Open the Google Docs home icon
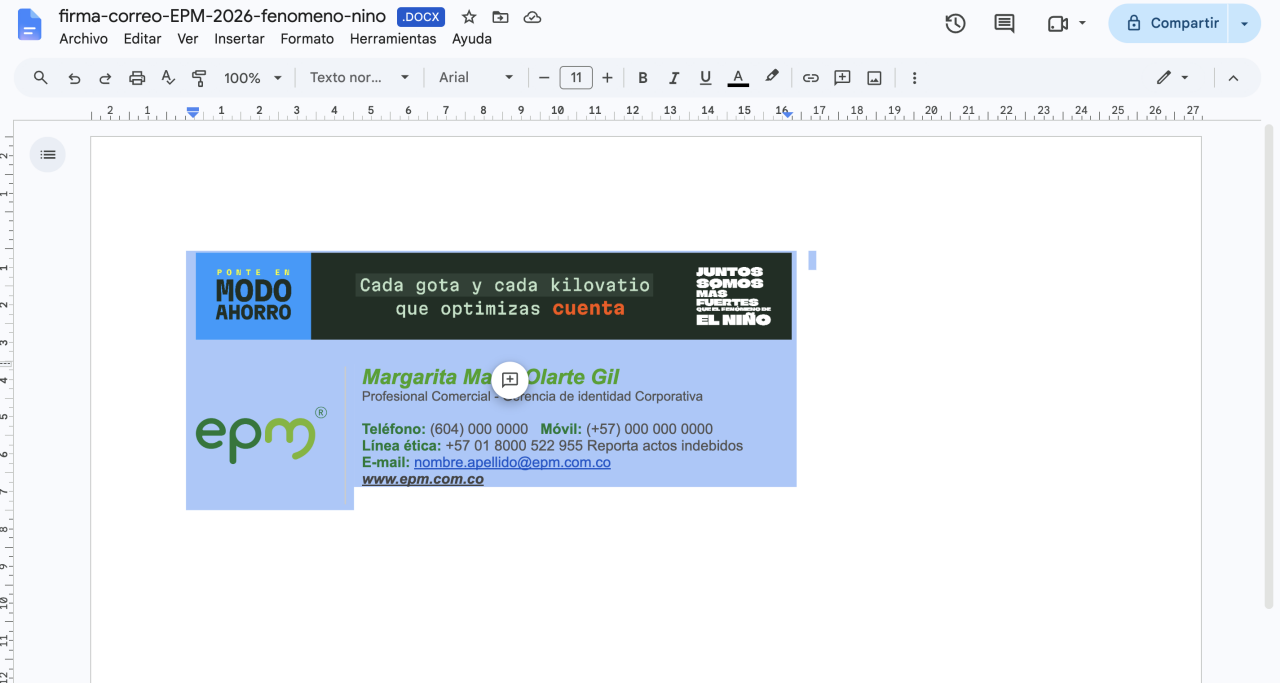1280x683 pixels. click(30, 24)
